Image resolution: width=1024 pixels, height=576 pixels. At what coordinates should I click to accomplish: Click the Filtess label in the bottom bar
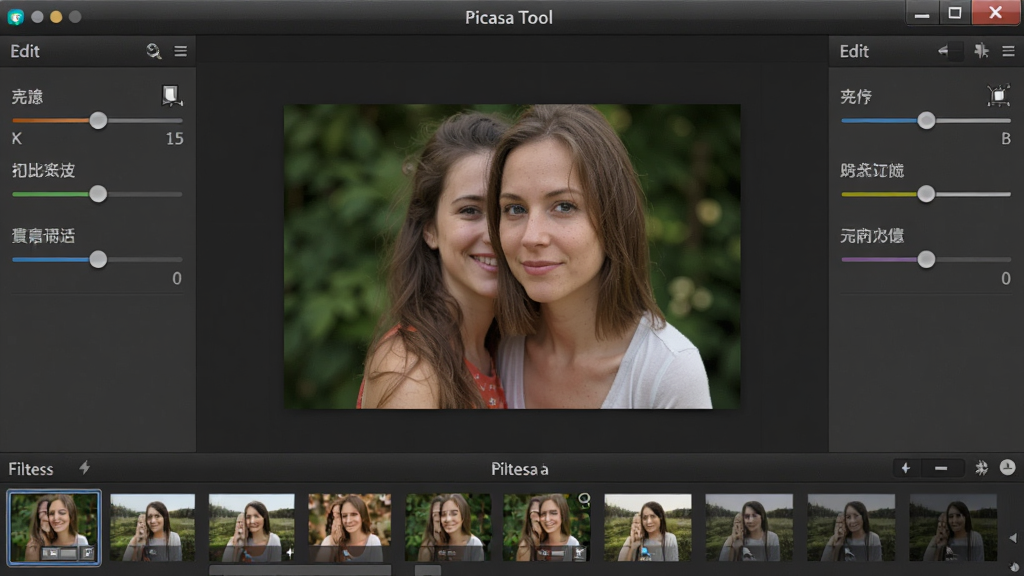31,469
